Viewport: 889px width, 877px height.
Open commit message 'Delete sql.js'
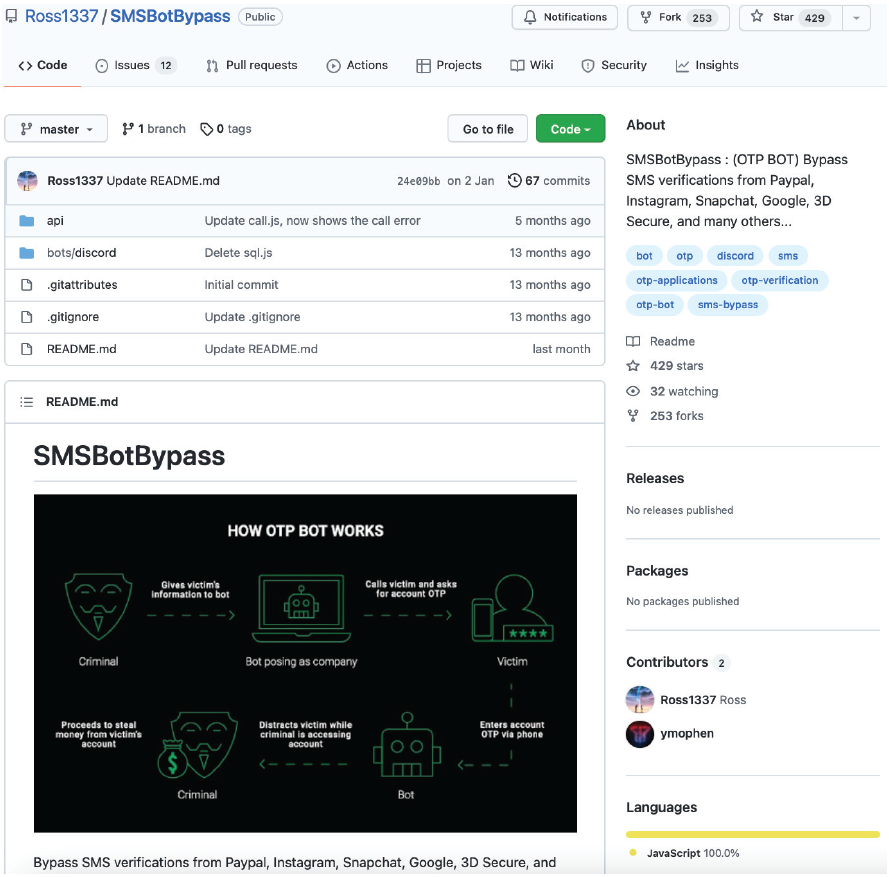point(238,253)
